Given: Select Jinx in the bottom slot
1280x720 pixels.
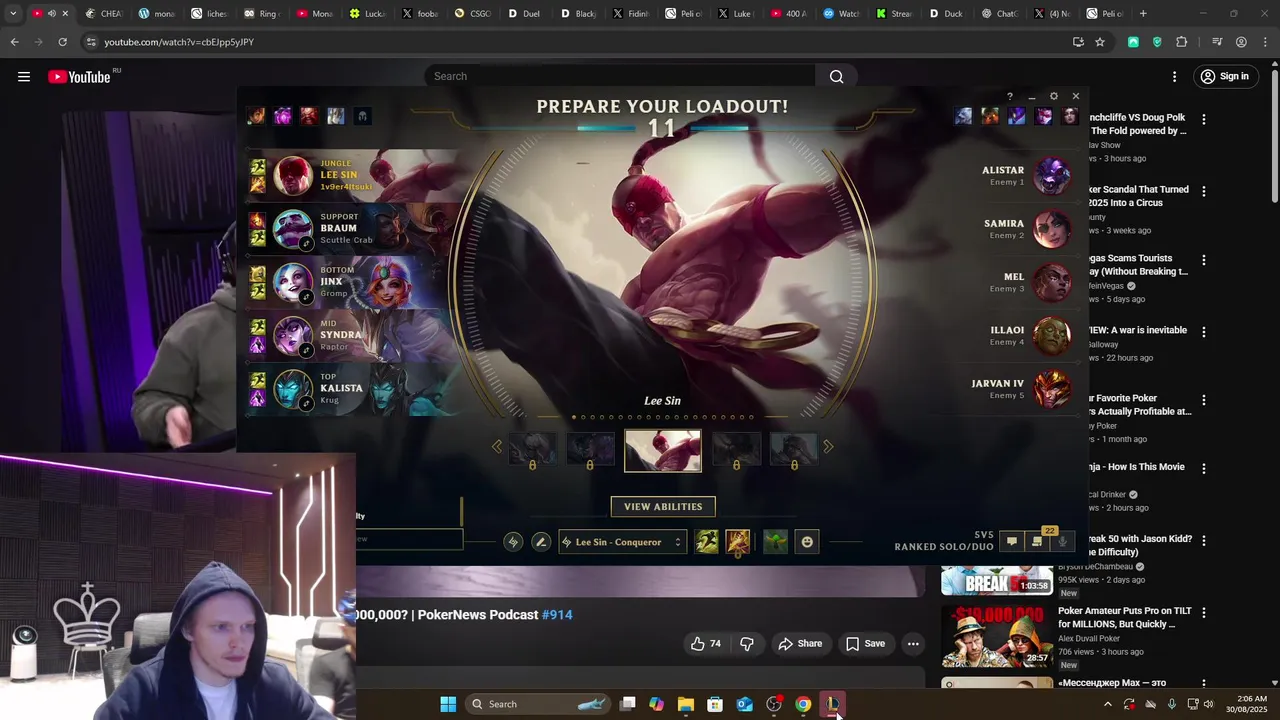Looking at the screenshot, I should coord(293,282).
